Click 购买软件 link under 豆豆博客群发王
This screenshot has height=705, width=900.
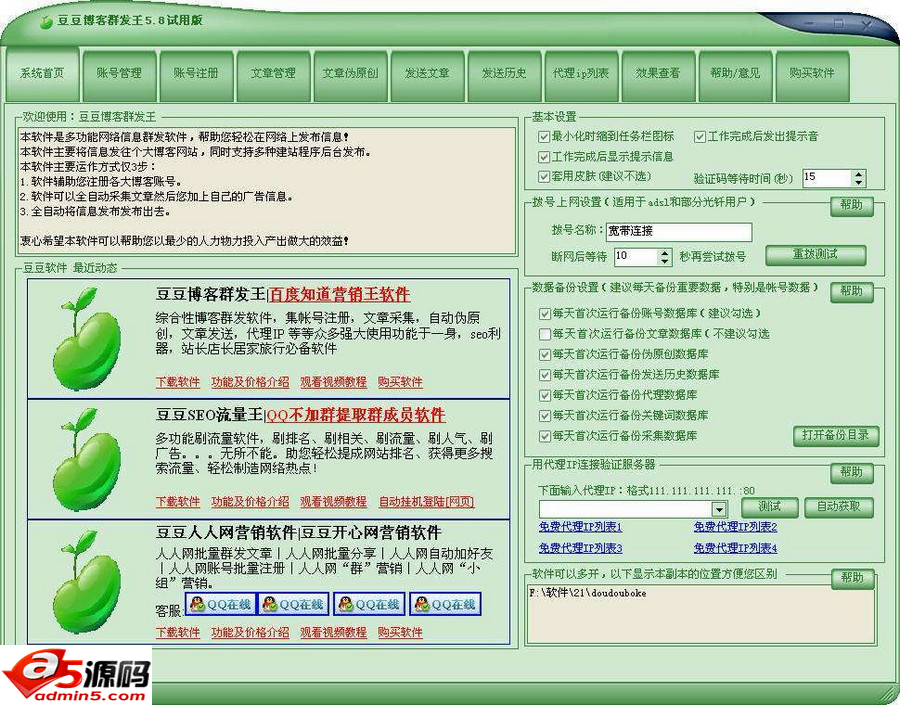(400, 382)
